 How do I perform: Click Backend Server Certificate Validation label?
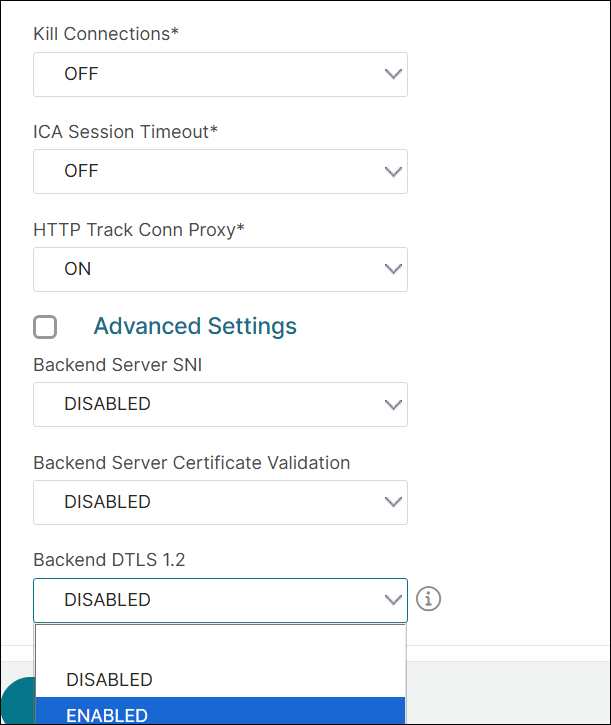pos(192,463)
